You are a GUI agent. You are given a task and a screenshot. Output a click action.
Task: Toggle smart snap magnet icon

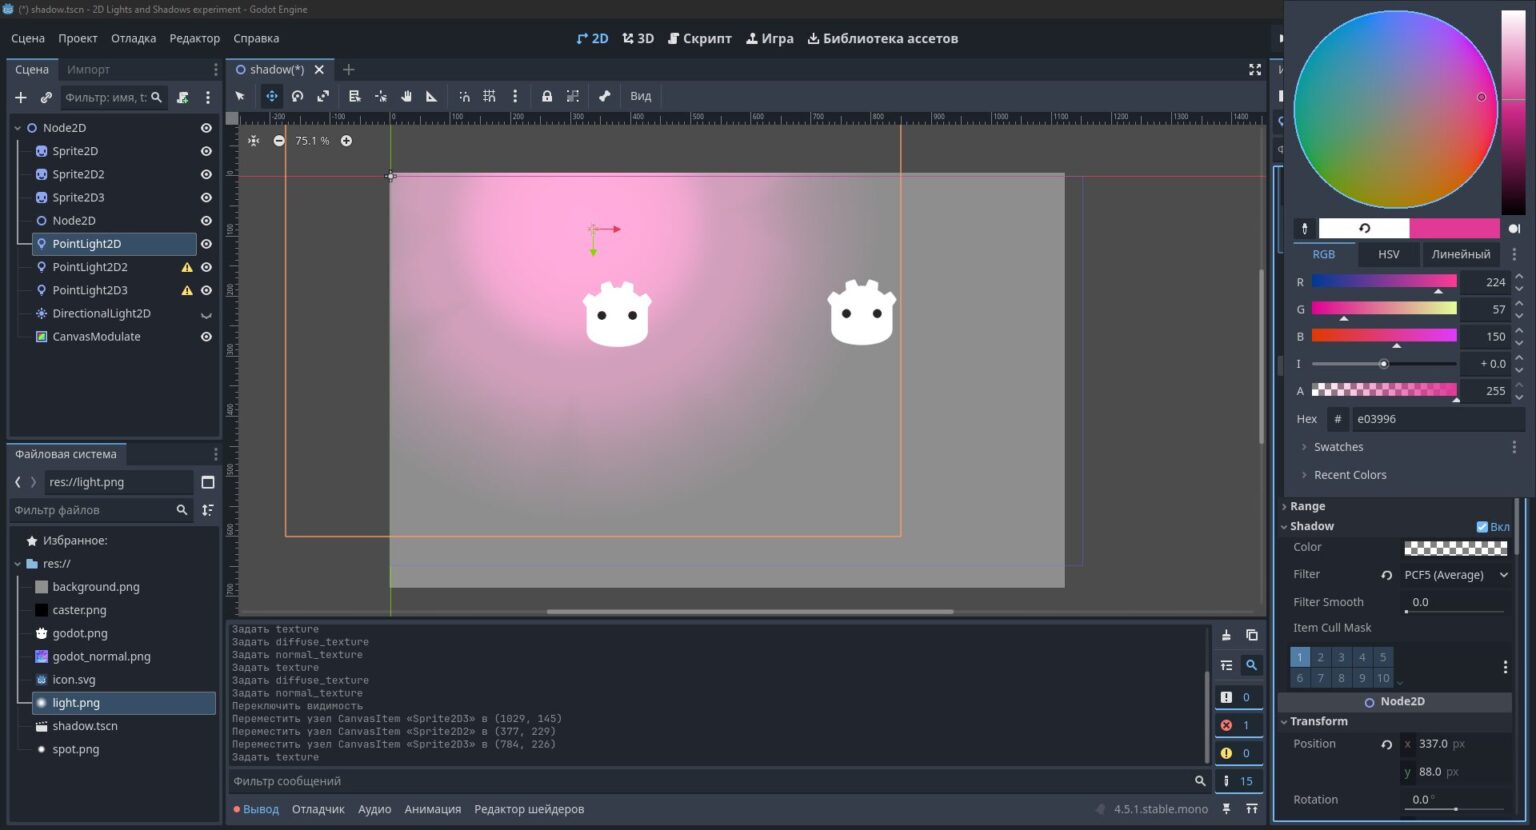point(464,96)
